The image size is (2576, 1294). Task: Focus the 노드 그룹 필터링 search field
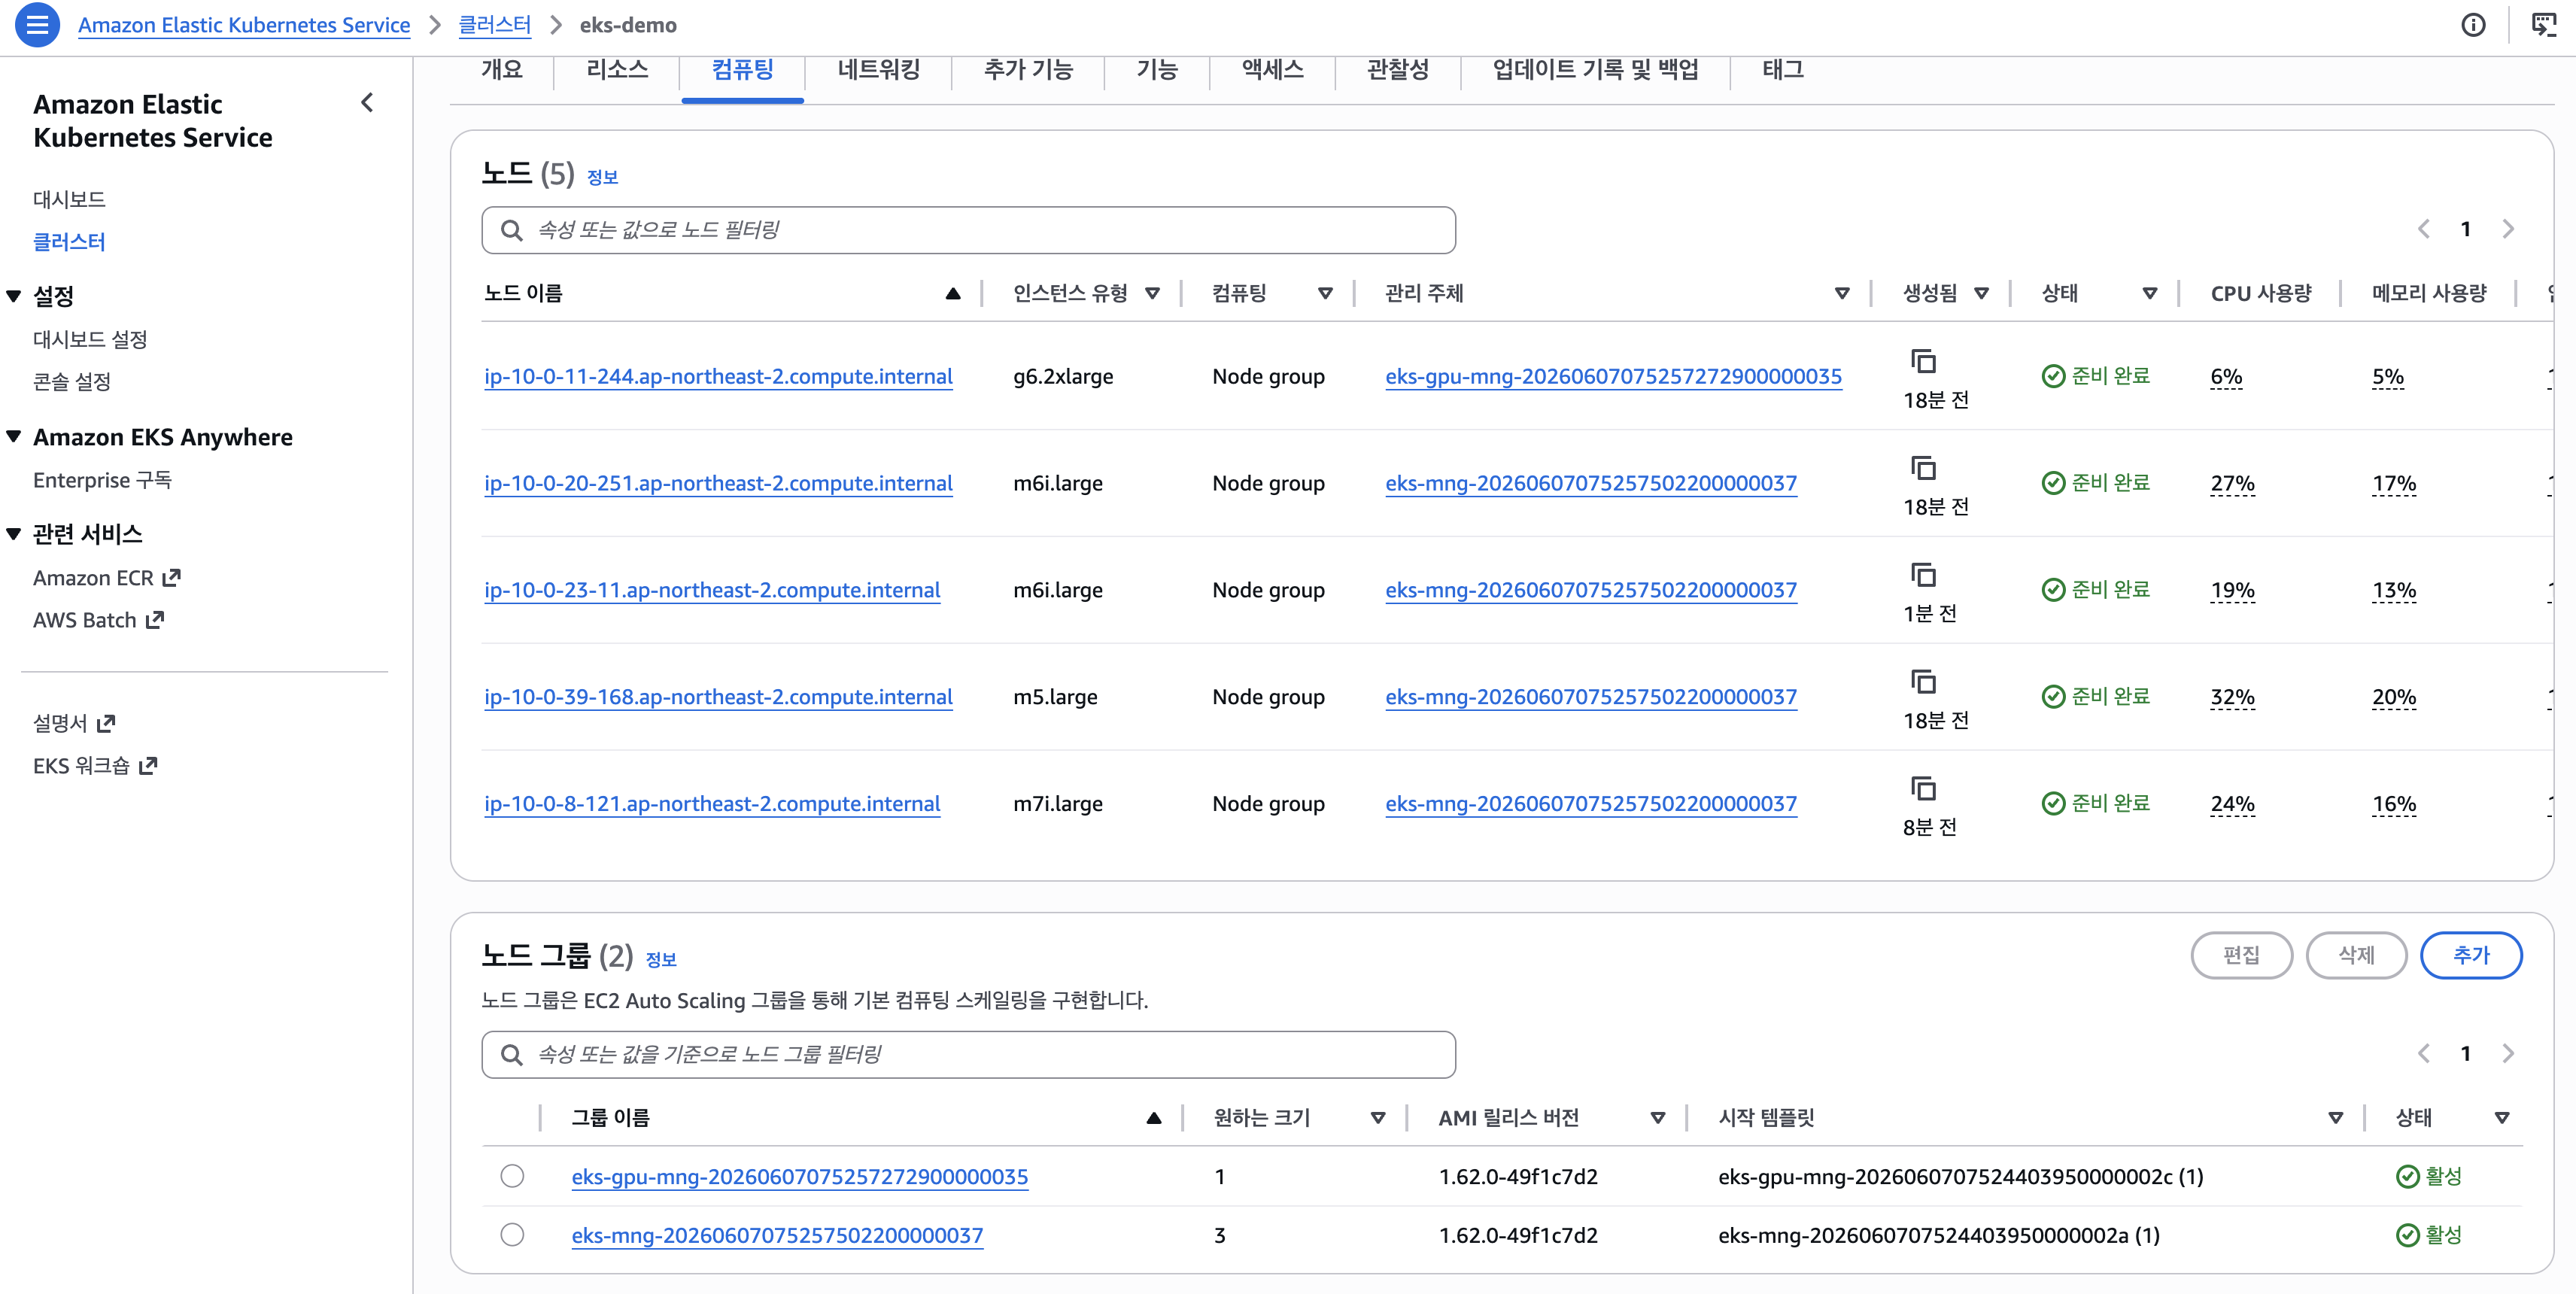968,1054
